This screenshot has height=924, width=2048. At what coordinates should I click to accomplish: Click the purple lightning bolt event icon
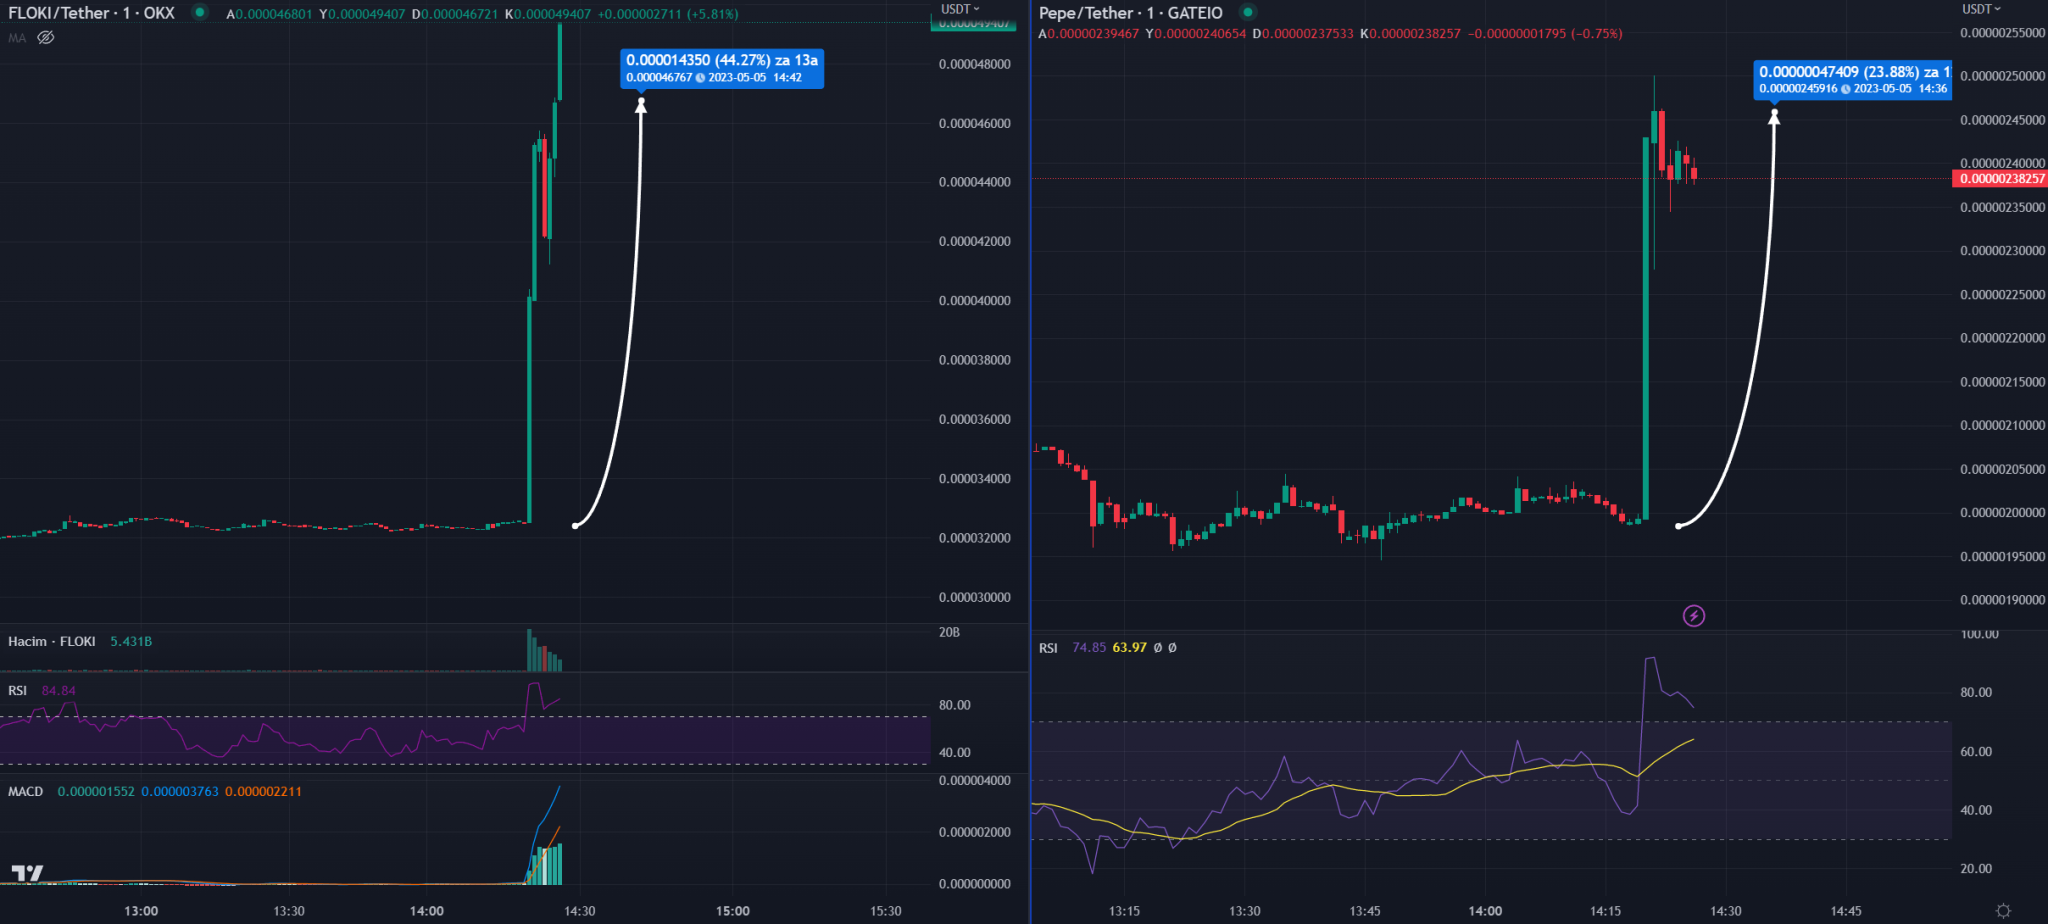point(1693,616)
